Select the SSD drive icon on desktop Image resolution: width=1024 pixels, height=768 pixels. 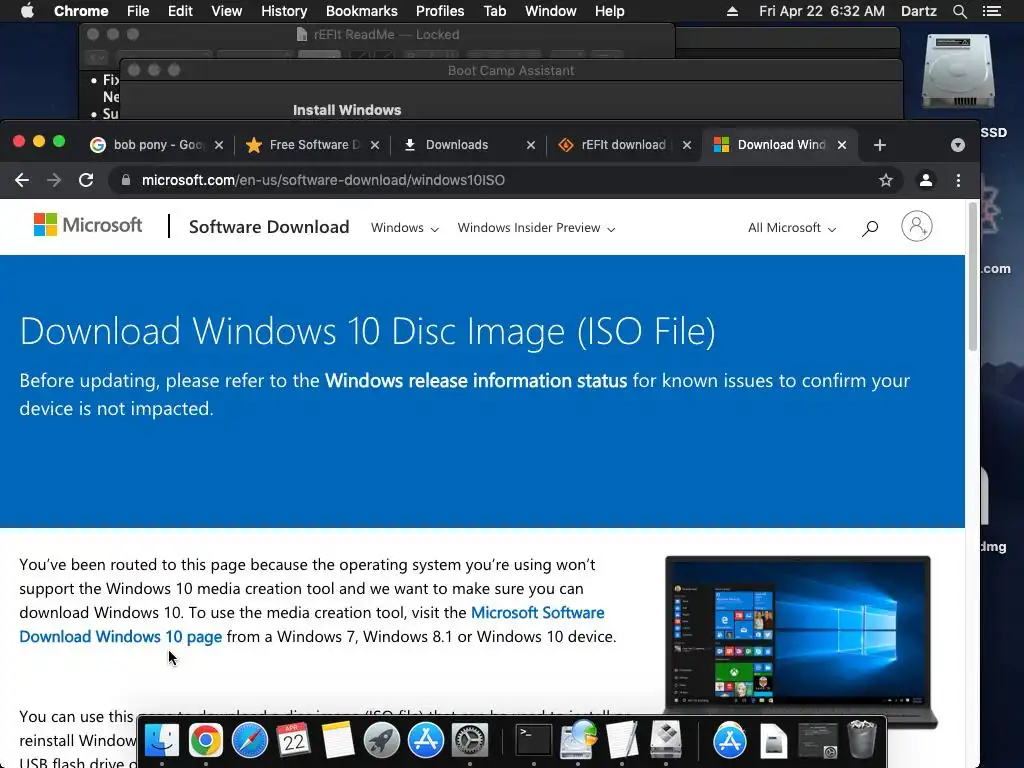(958, 72)
